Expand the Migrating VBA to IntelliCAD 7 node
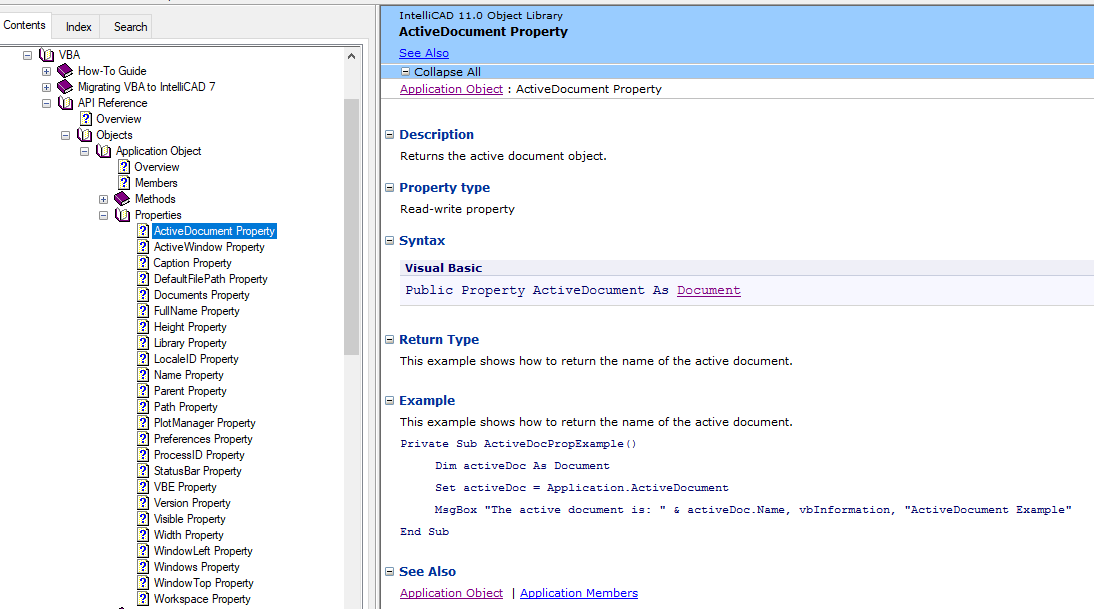The width and height of the screenshot is (1094, 609). coord(46,87)
